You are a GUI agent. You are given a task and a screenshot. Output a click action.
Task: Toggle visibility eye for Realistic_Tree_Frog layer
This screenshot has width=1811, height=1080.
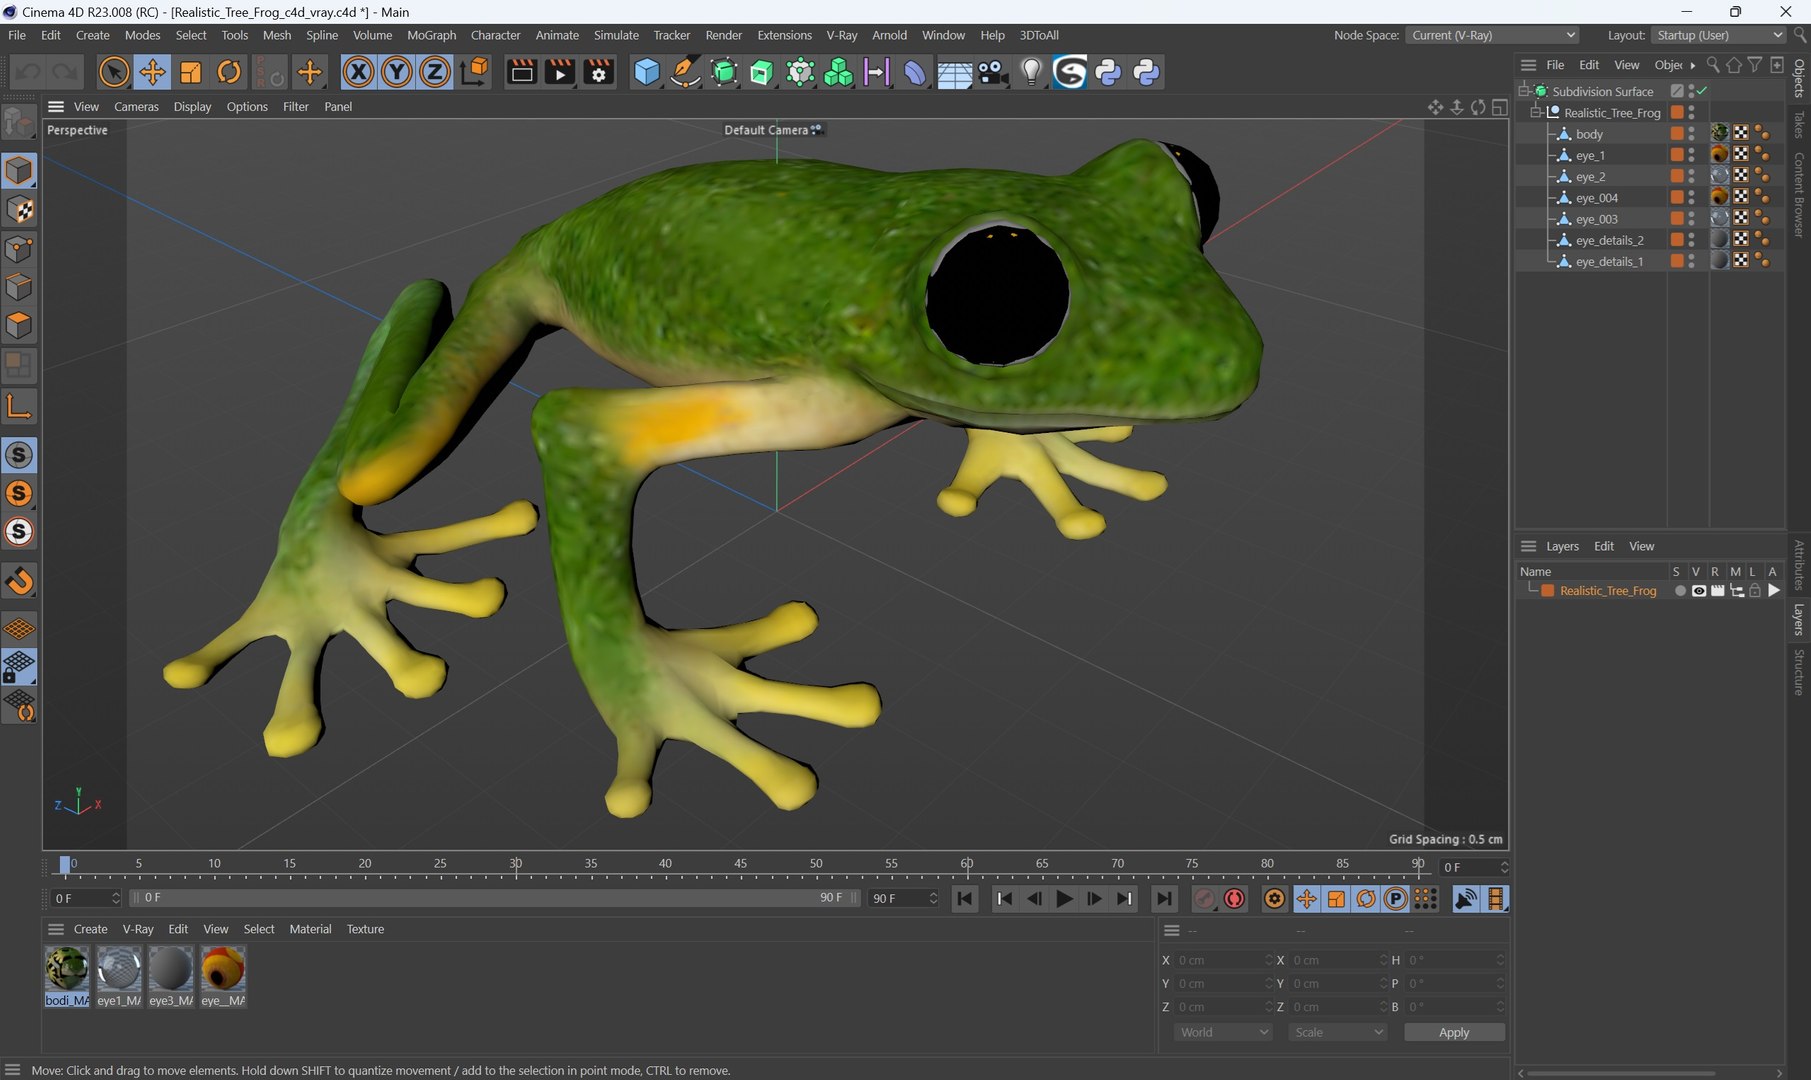pyautogui.click(x=1698, y=591)
